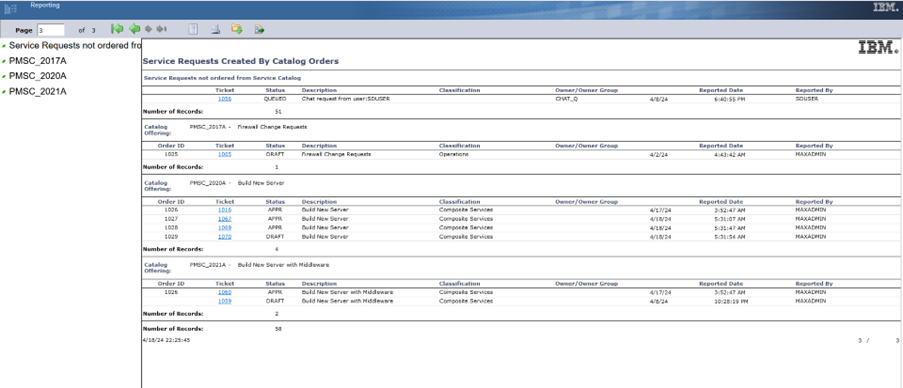Click the Operations classification cell
This screenshot has height=388, width=903.
coord(454,154)
